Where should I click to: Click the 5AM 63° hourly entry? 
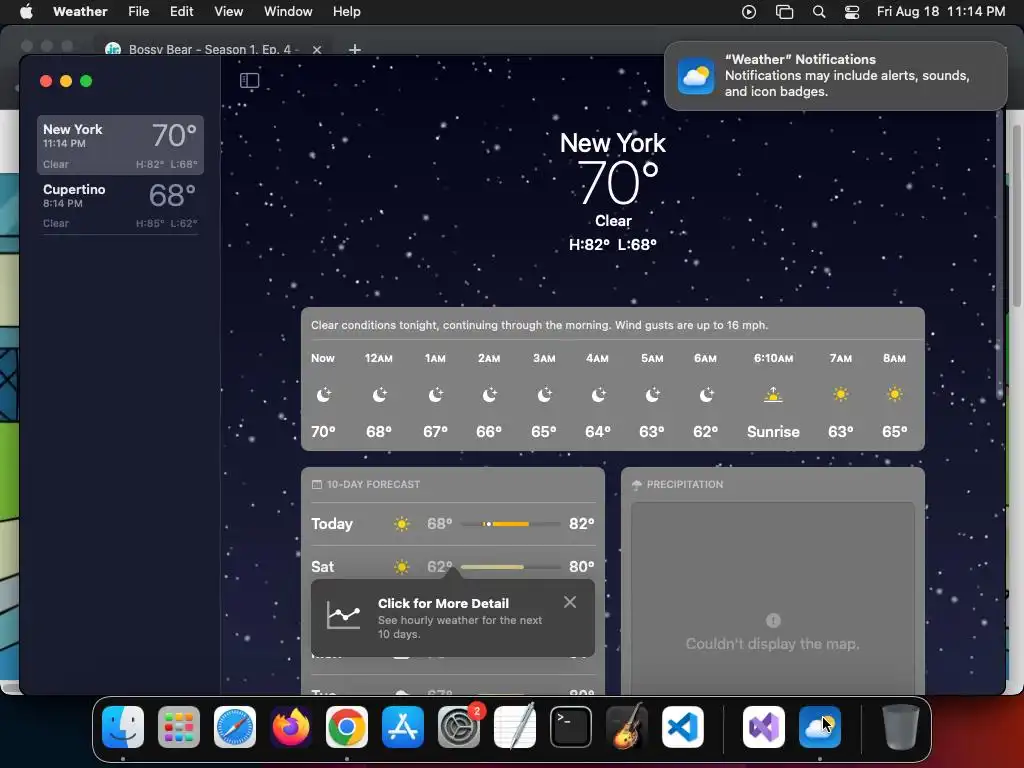tap(652, 395)
